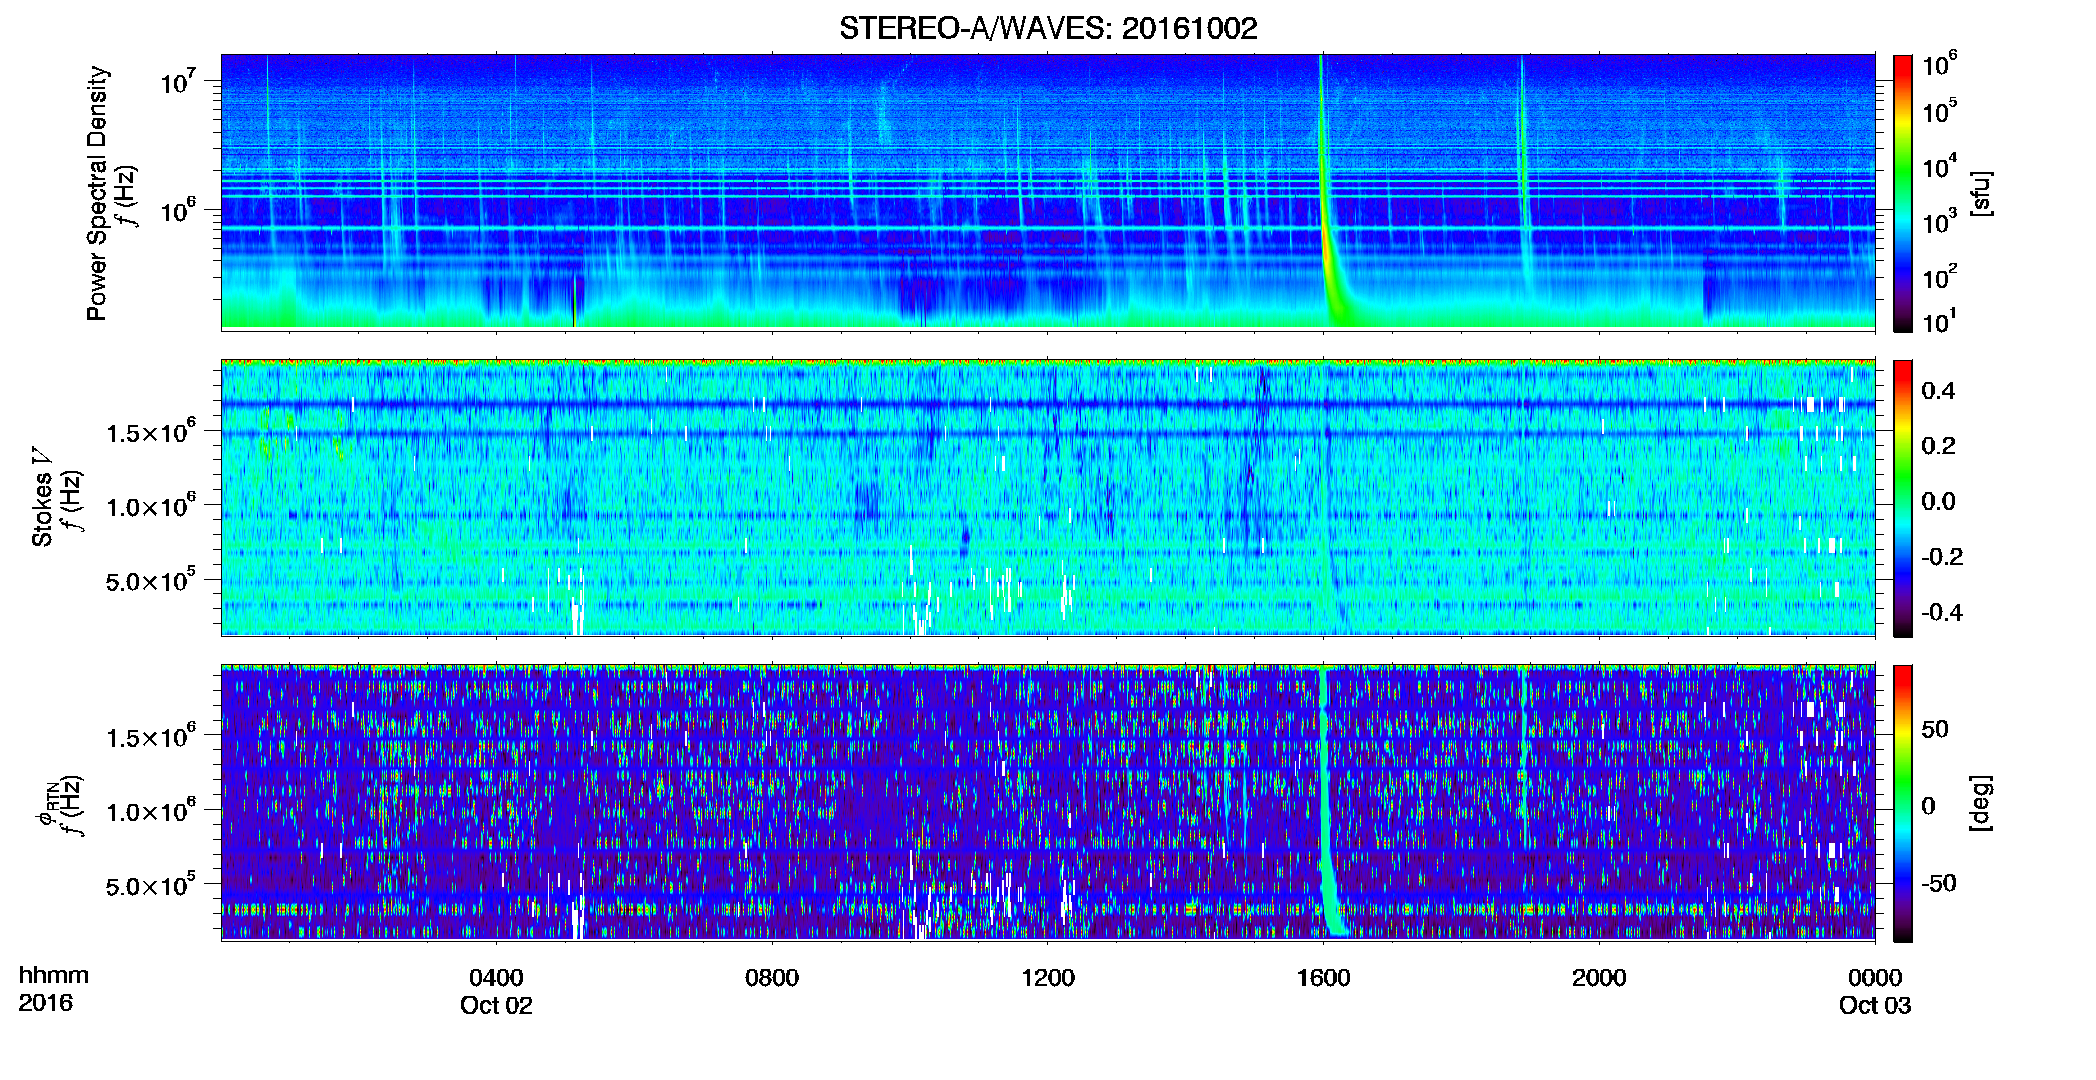Click the 0800 time tick label
Image resolution: width=2096 pixels, height=1080 pixels.
[x=772, y=978]
